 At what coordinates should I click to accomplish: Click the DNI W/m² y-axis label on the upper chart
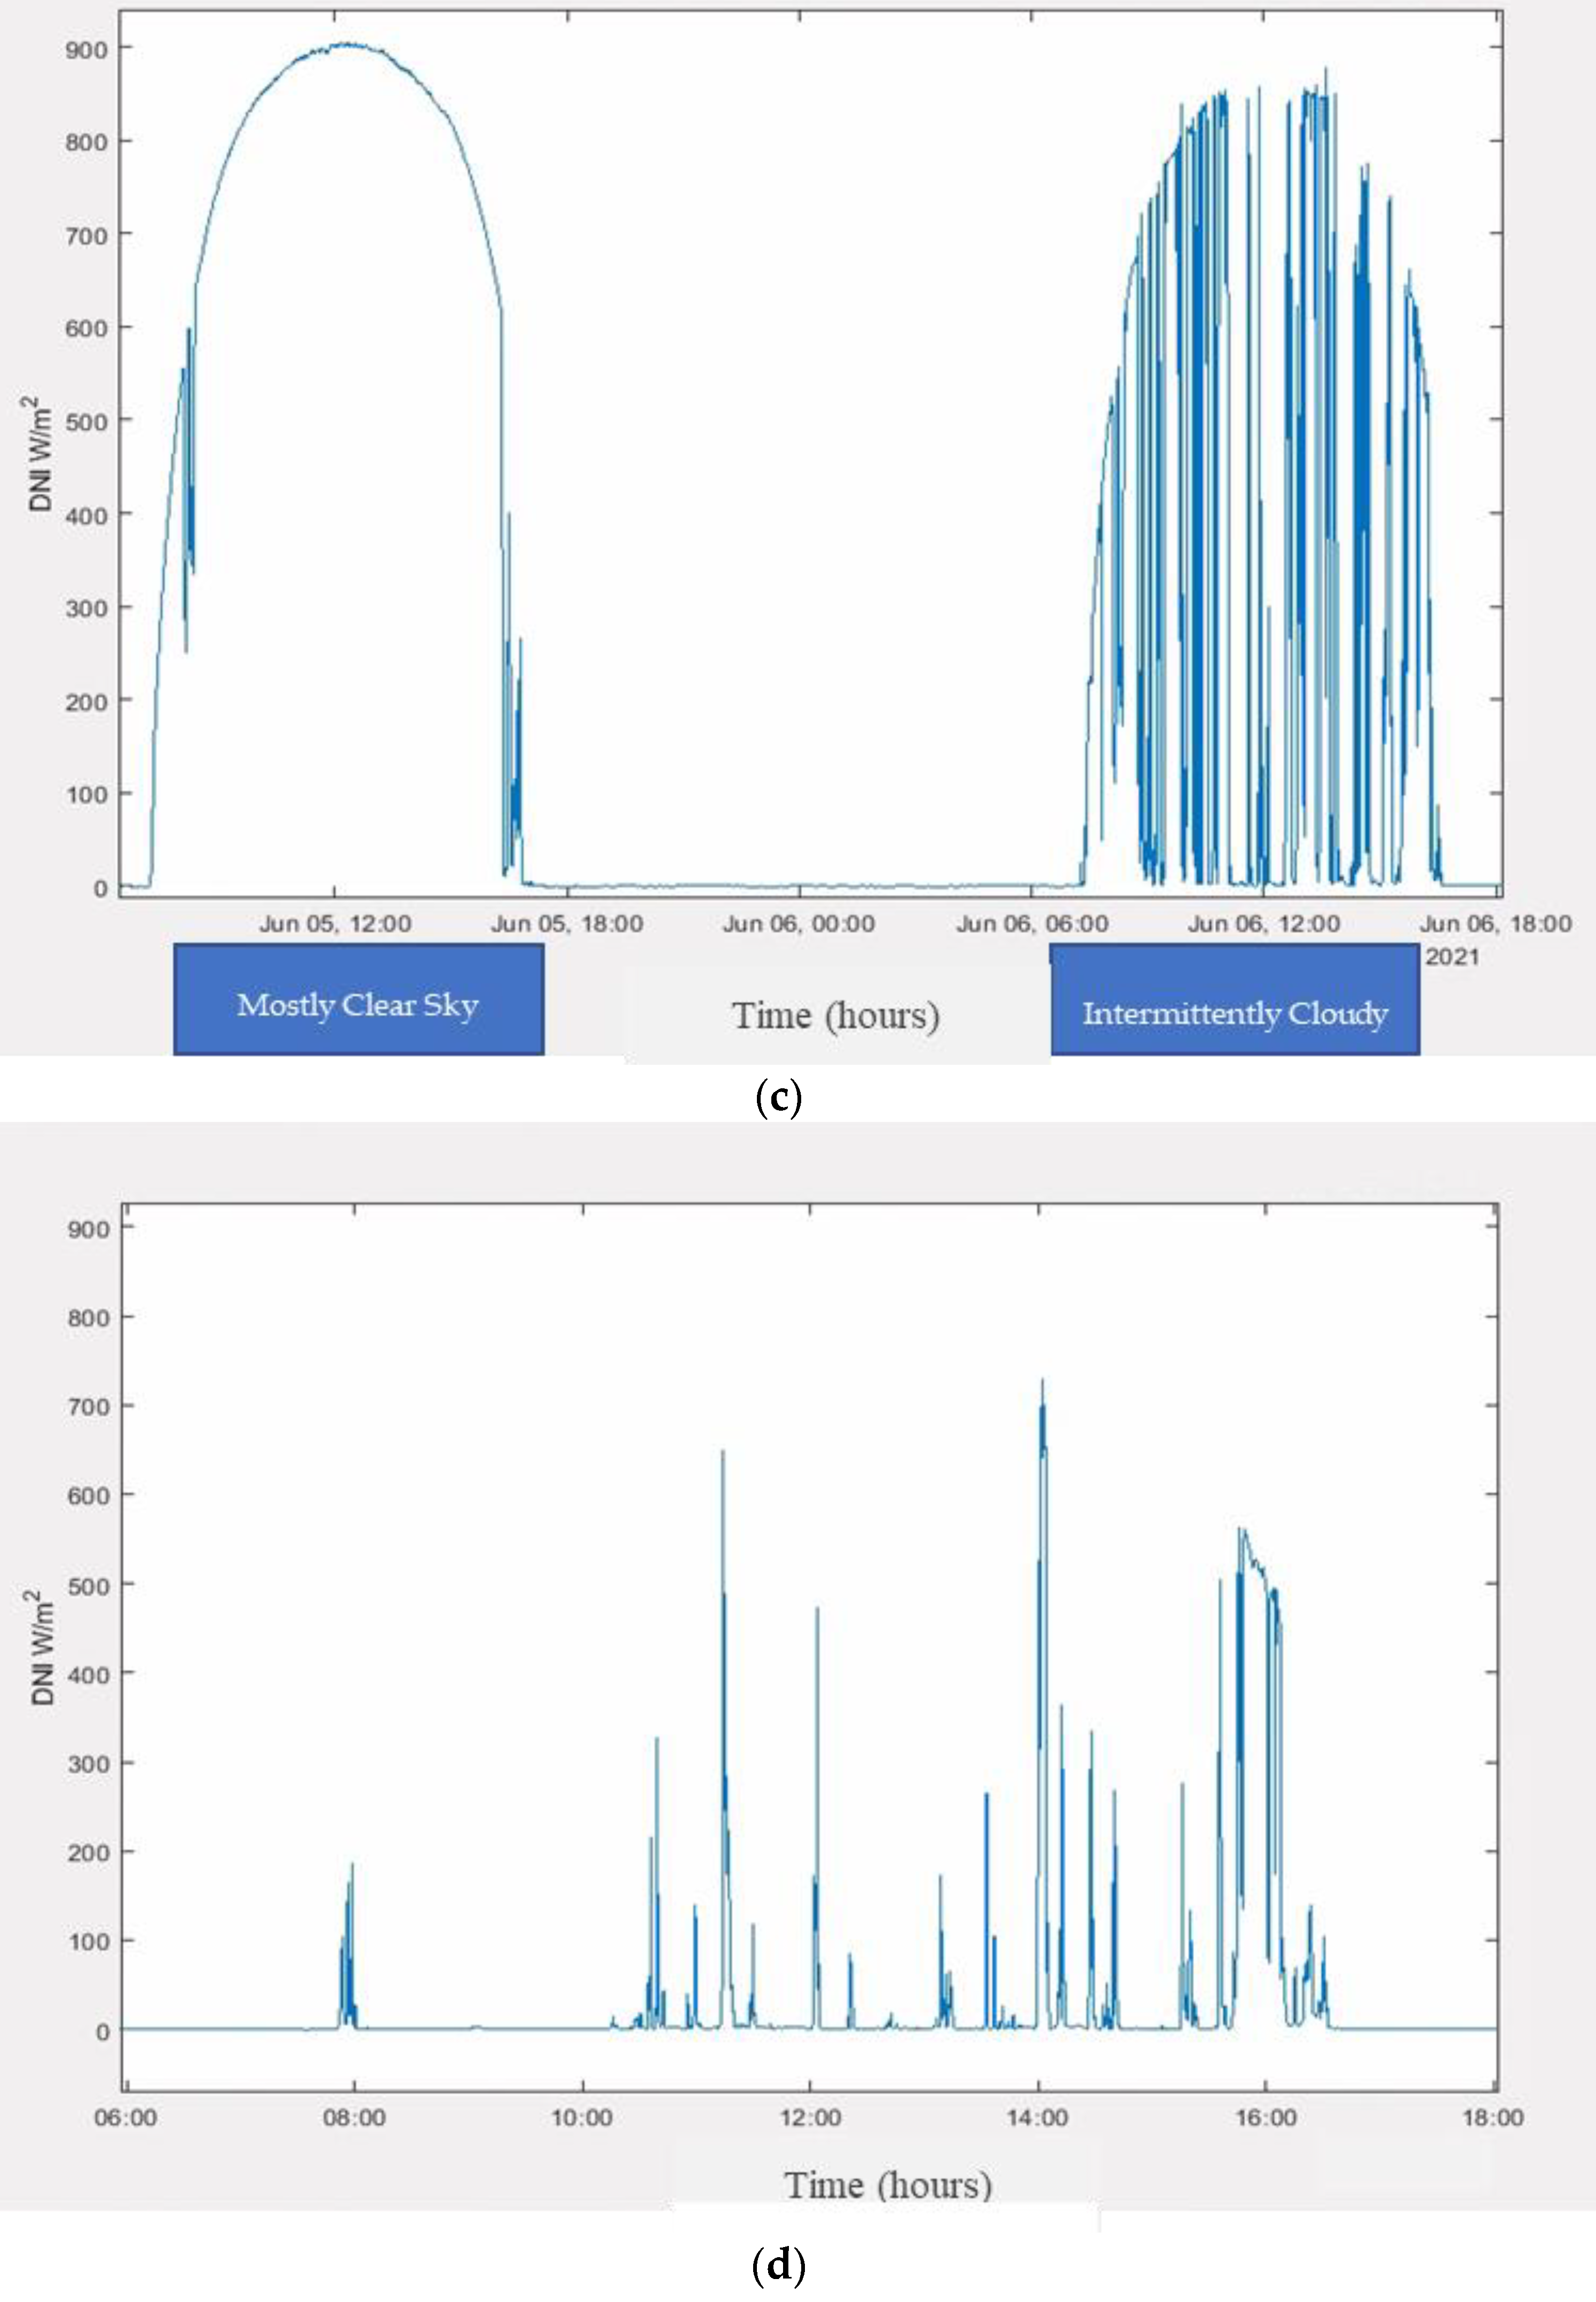pos(41,454)
